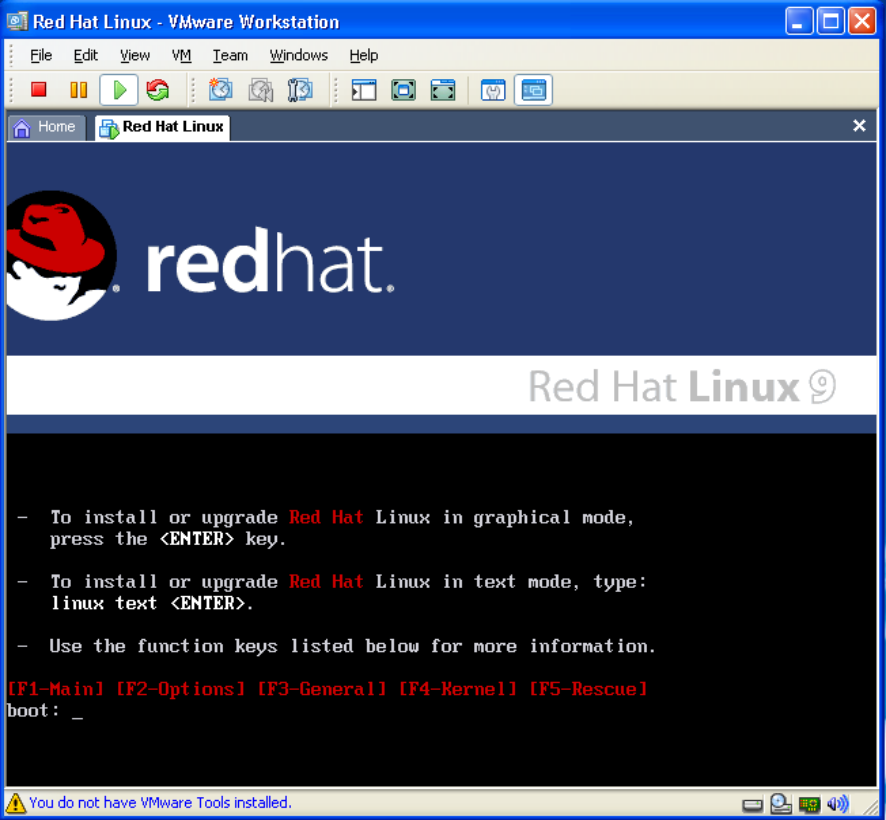Close the Red Hat Linux tab
Viewport: 886px width, 820px height.
(x=859, y=126)
